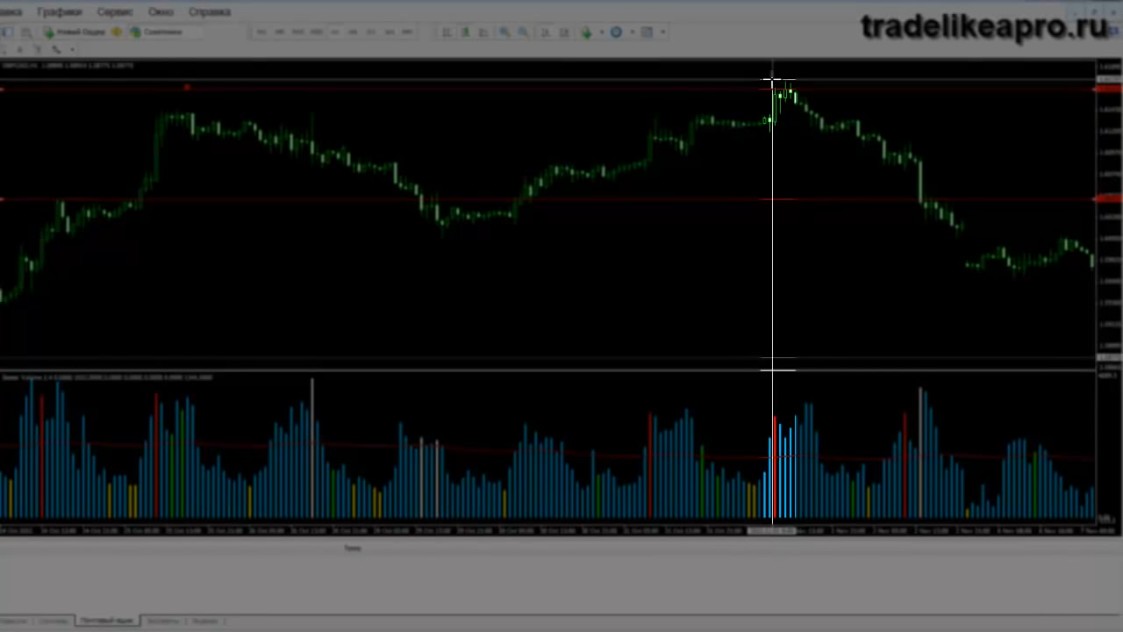Image resolution: width=1123 pixels, height=632 pixels.
Task: Open the Сервис menu
Action: [115, 12]
